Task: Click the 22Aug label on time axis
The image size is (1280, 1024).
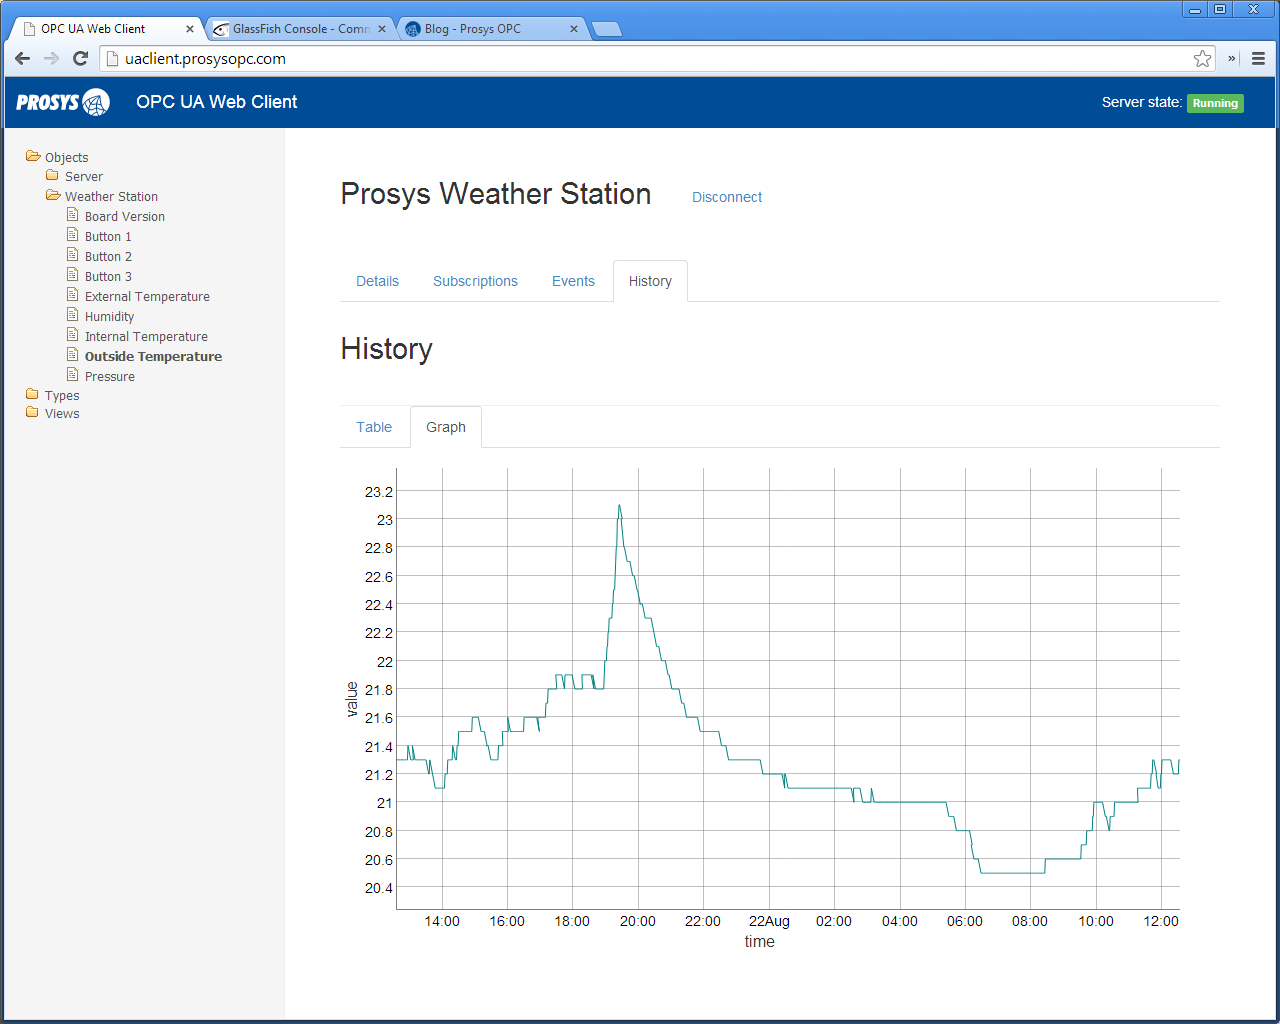Action: pos(769,921)
